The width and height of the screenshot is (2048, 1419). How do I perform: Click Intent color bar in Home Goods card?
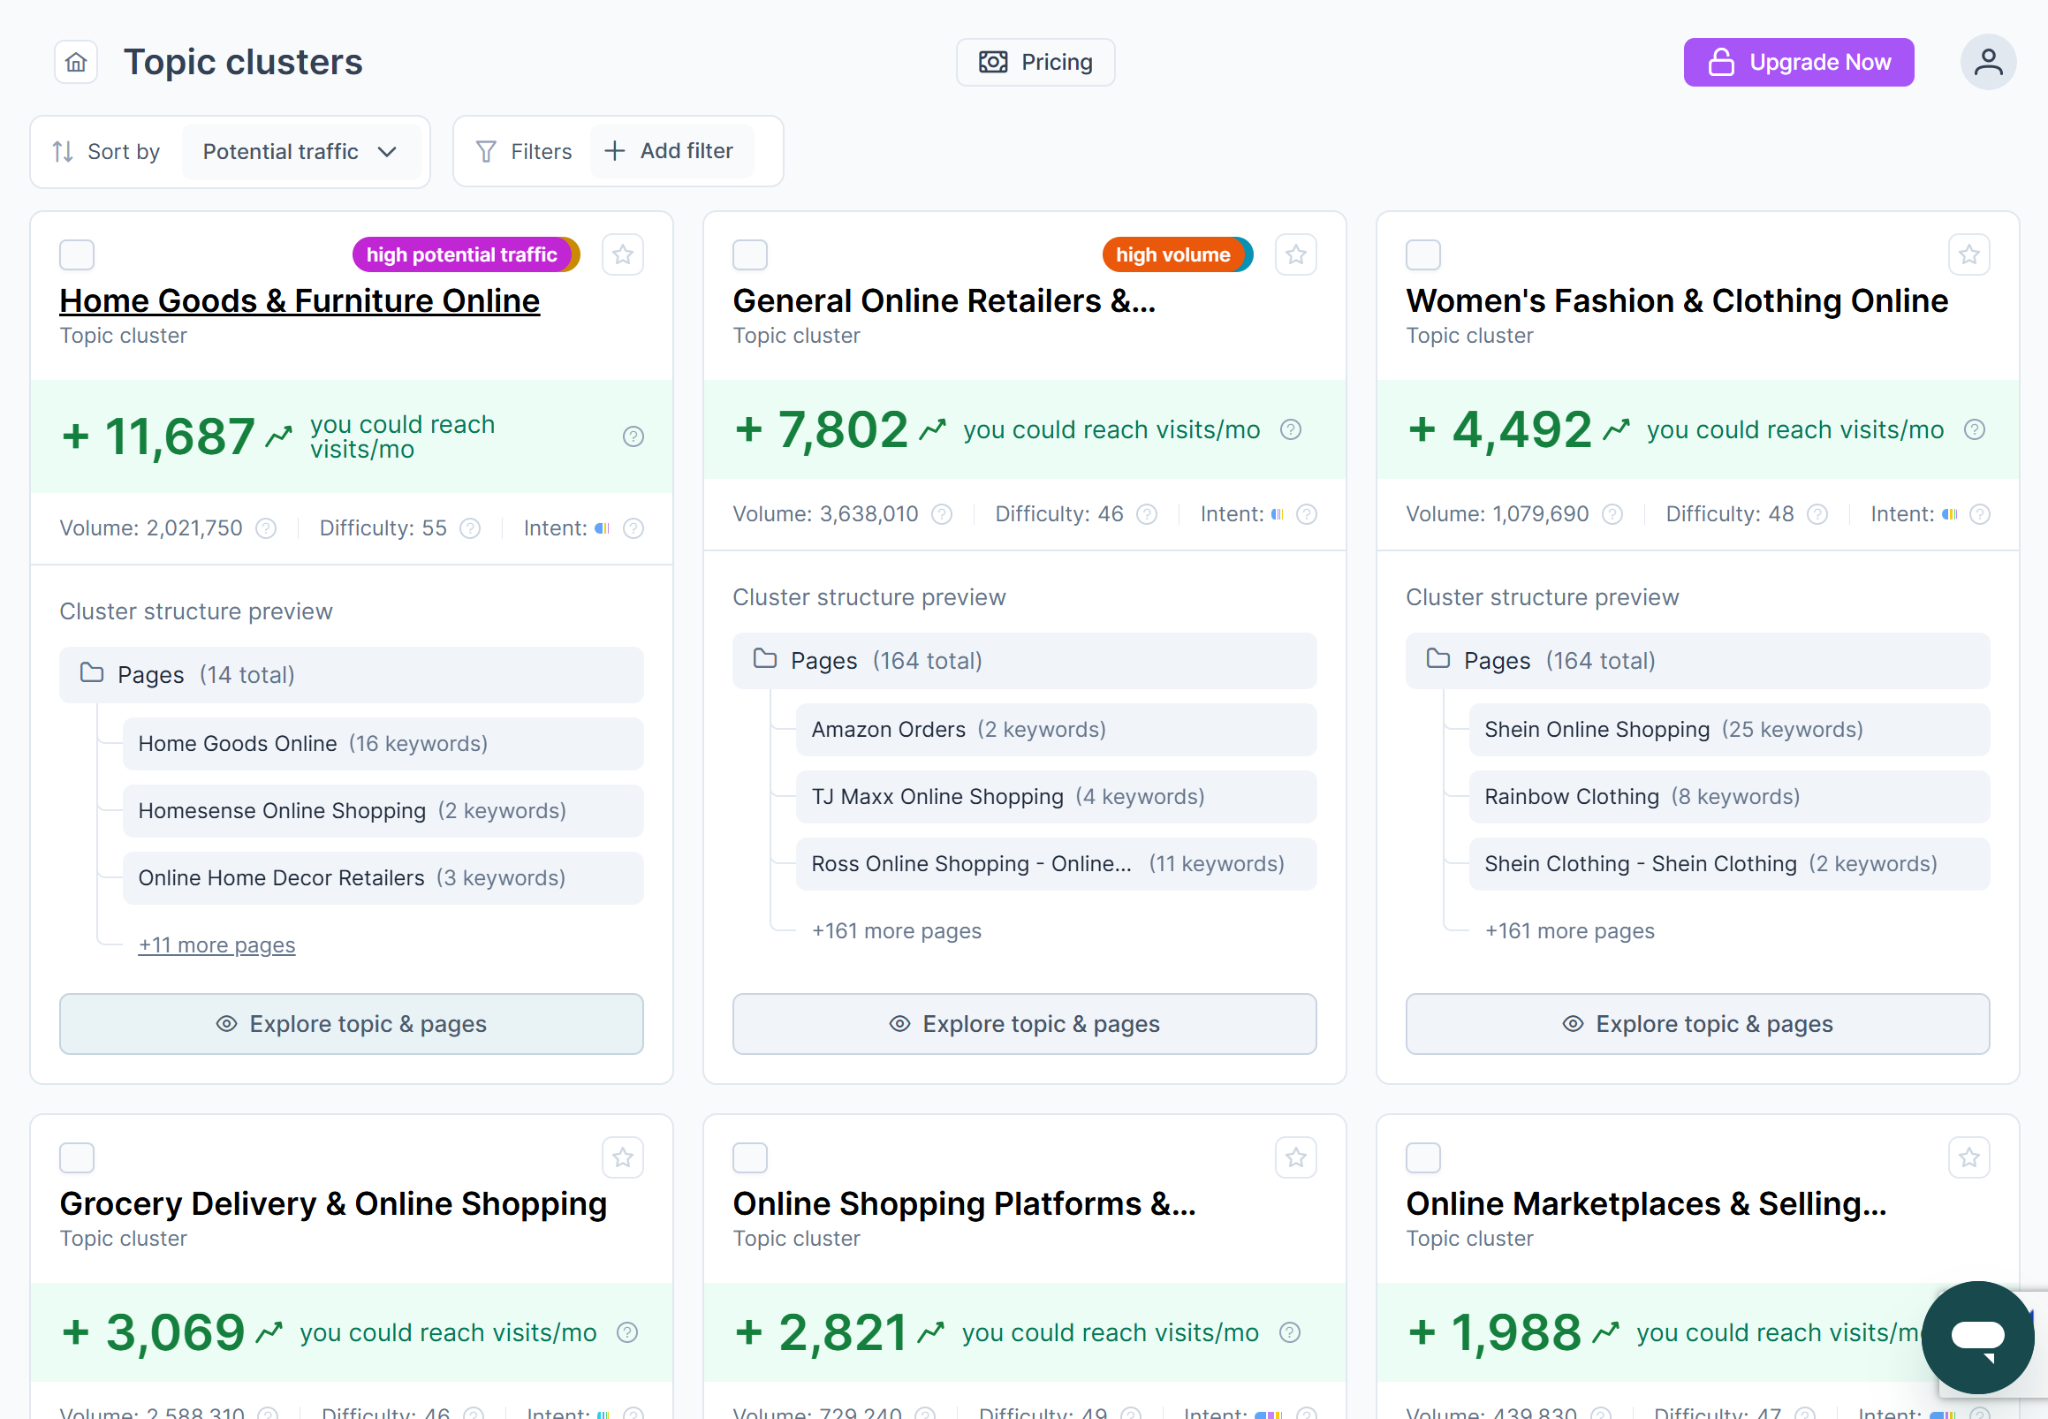click(602, 528)
